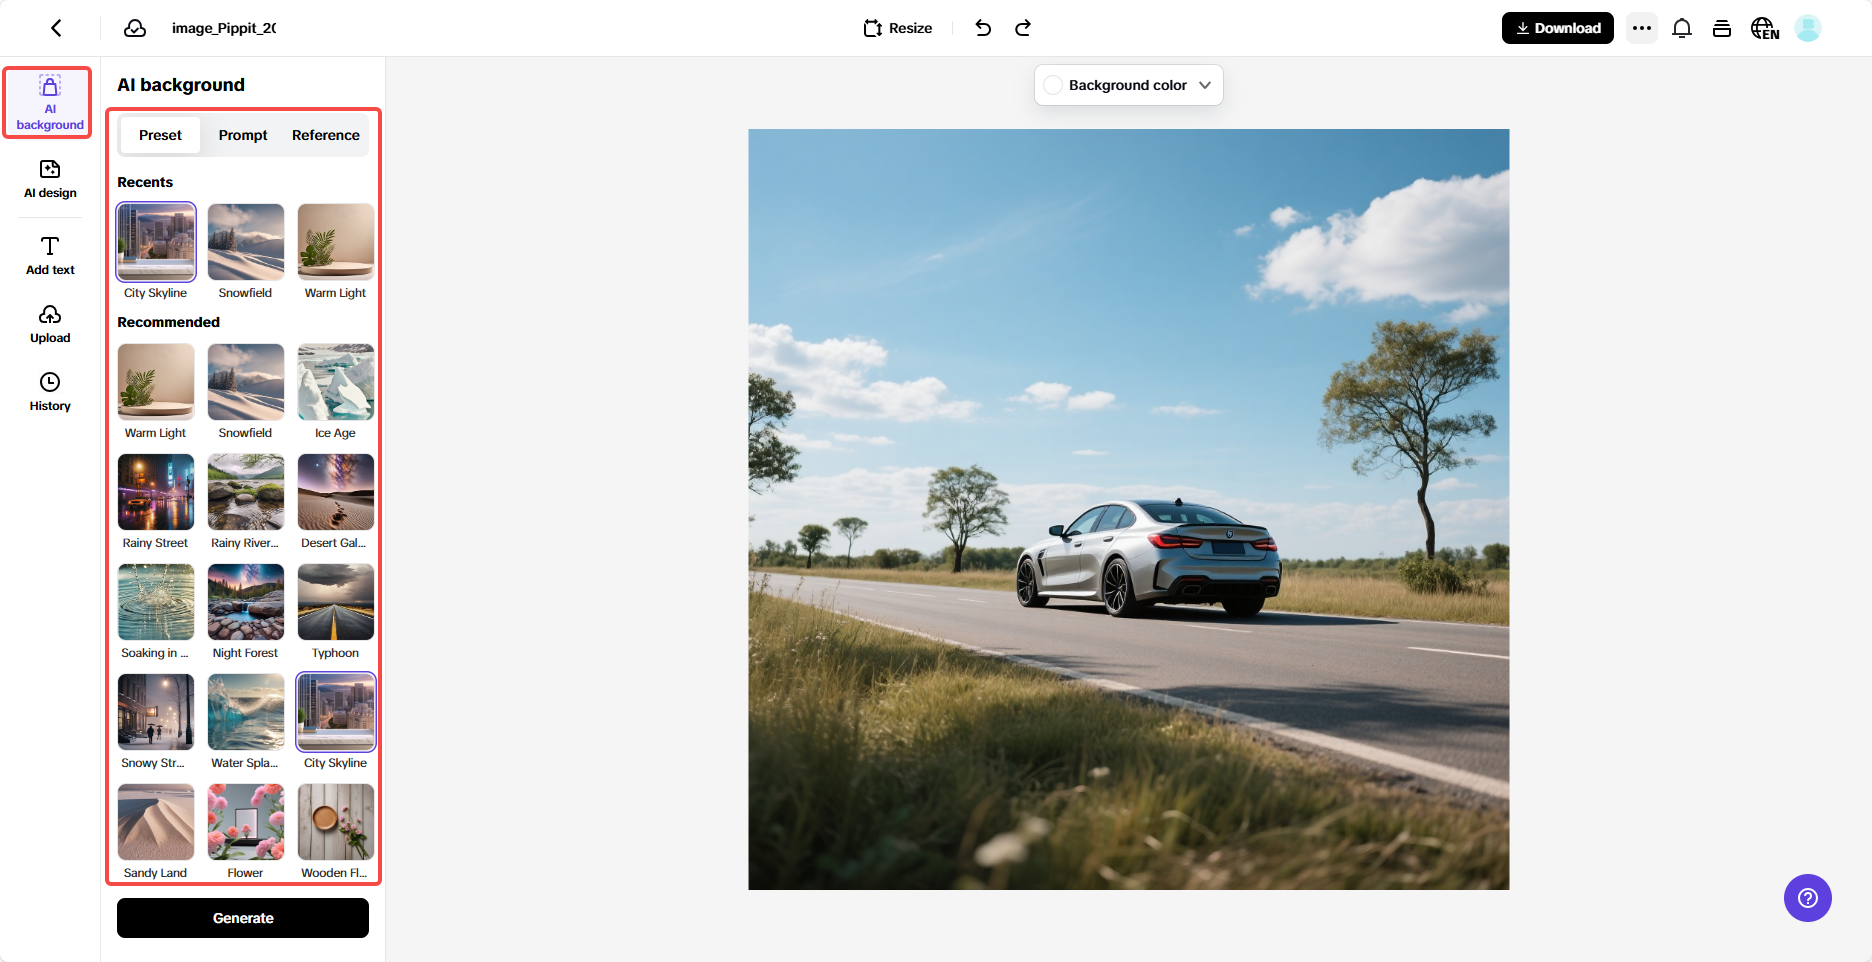This screenshot has width=1872, height=962.
Task: Choose the Typhoon background preset
Action: tap(336, 602)
